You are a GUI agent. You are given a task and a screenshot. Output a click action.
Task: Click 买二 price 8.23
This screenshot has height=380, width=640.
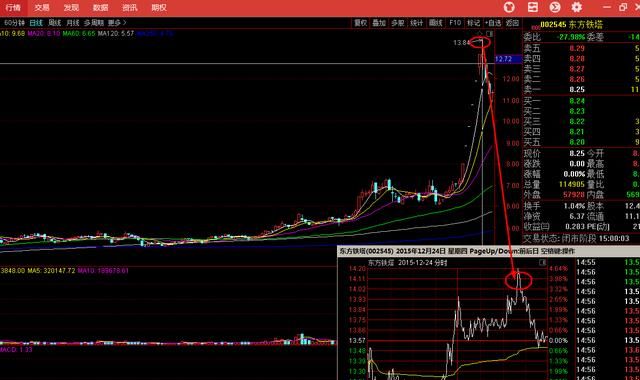tap(577, 111)
